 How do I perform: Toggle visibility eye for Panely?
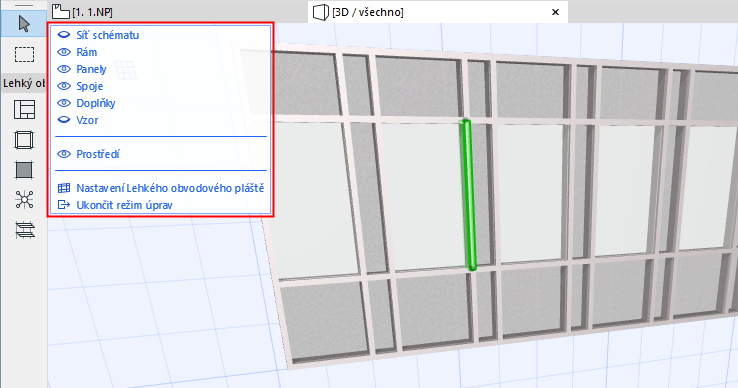click(x=64, y=69)
